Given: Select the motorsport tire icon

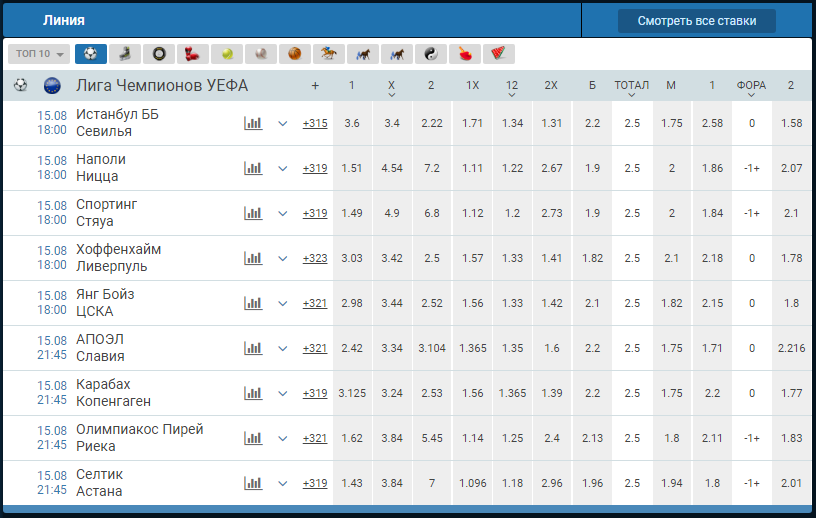Looking at the screenshot, I should click(x=159, y=54).
